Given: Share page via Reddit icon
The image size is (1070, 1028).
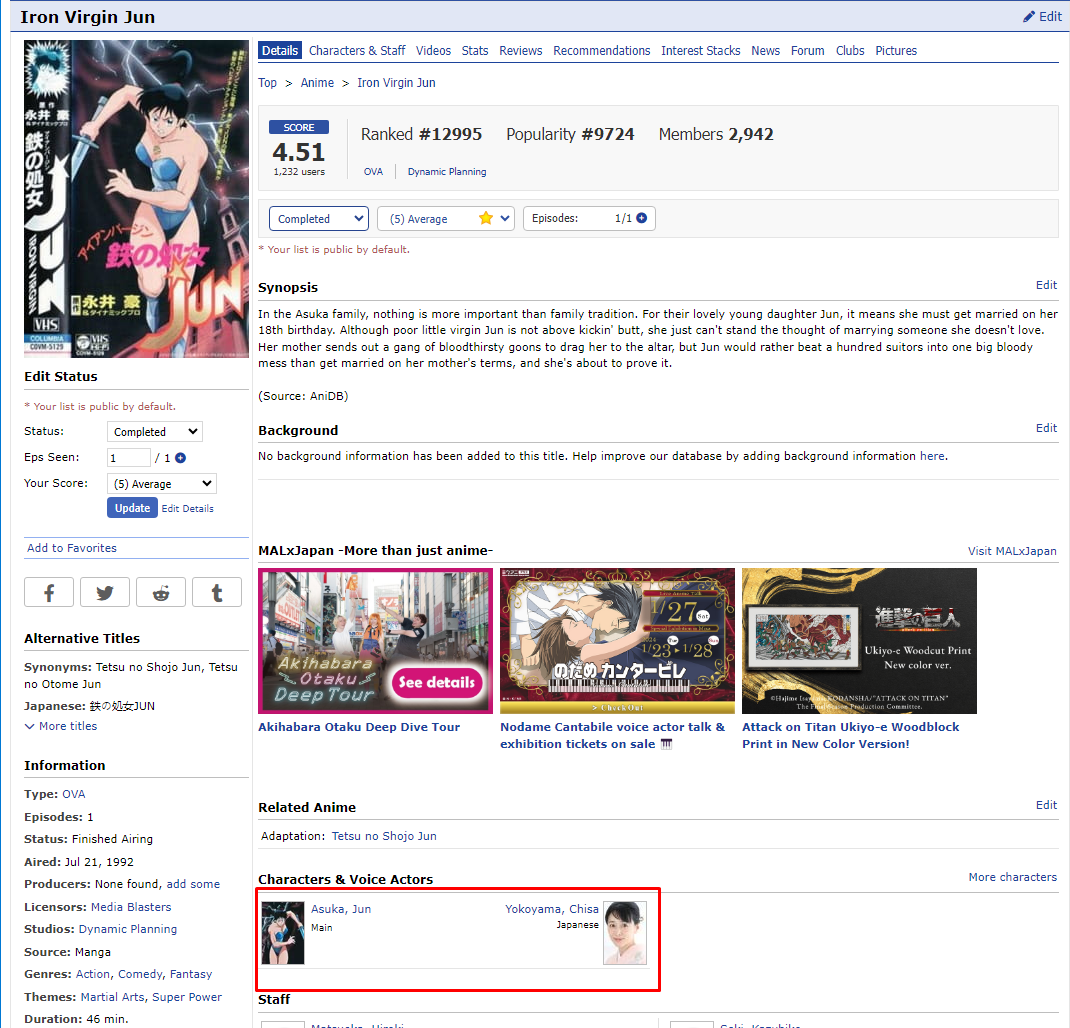Looking at the screenshot, I should pyautogui.click(x=161, y=592).
